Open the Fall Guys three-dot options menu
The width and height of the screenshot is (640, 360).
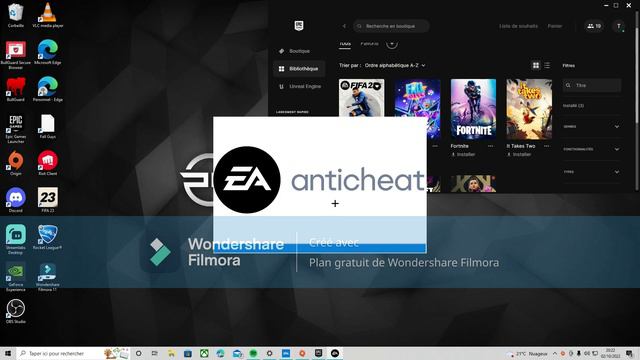pos(435,146)
